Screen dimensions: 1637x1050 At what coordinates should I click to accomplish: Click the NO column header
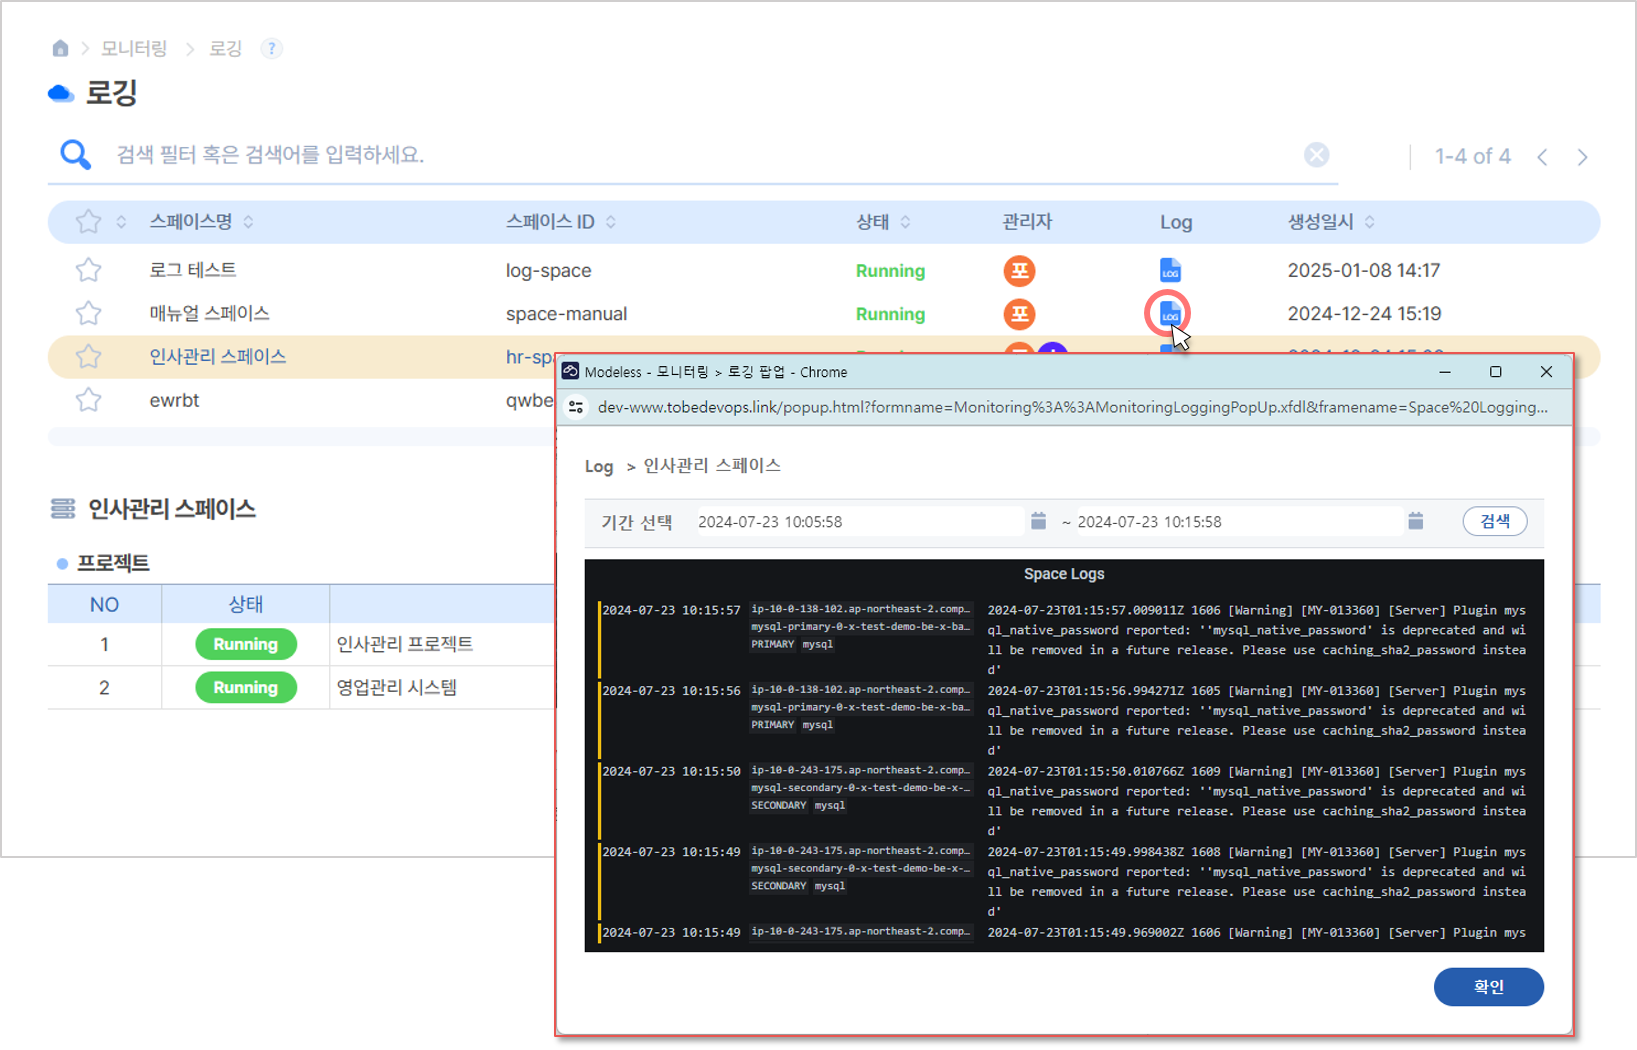coord(104,604)
